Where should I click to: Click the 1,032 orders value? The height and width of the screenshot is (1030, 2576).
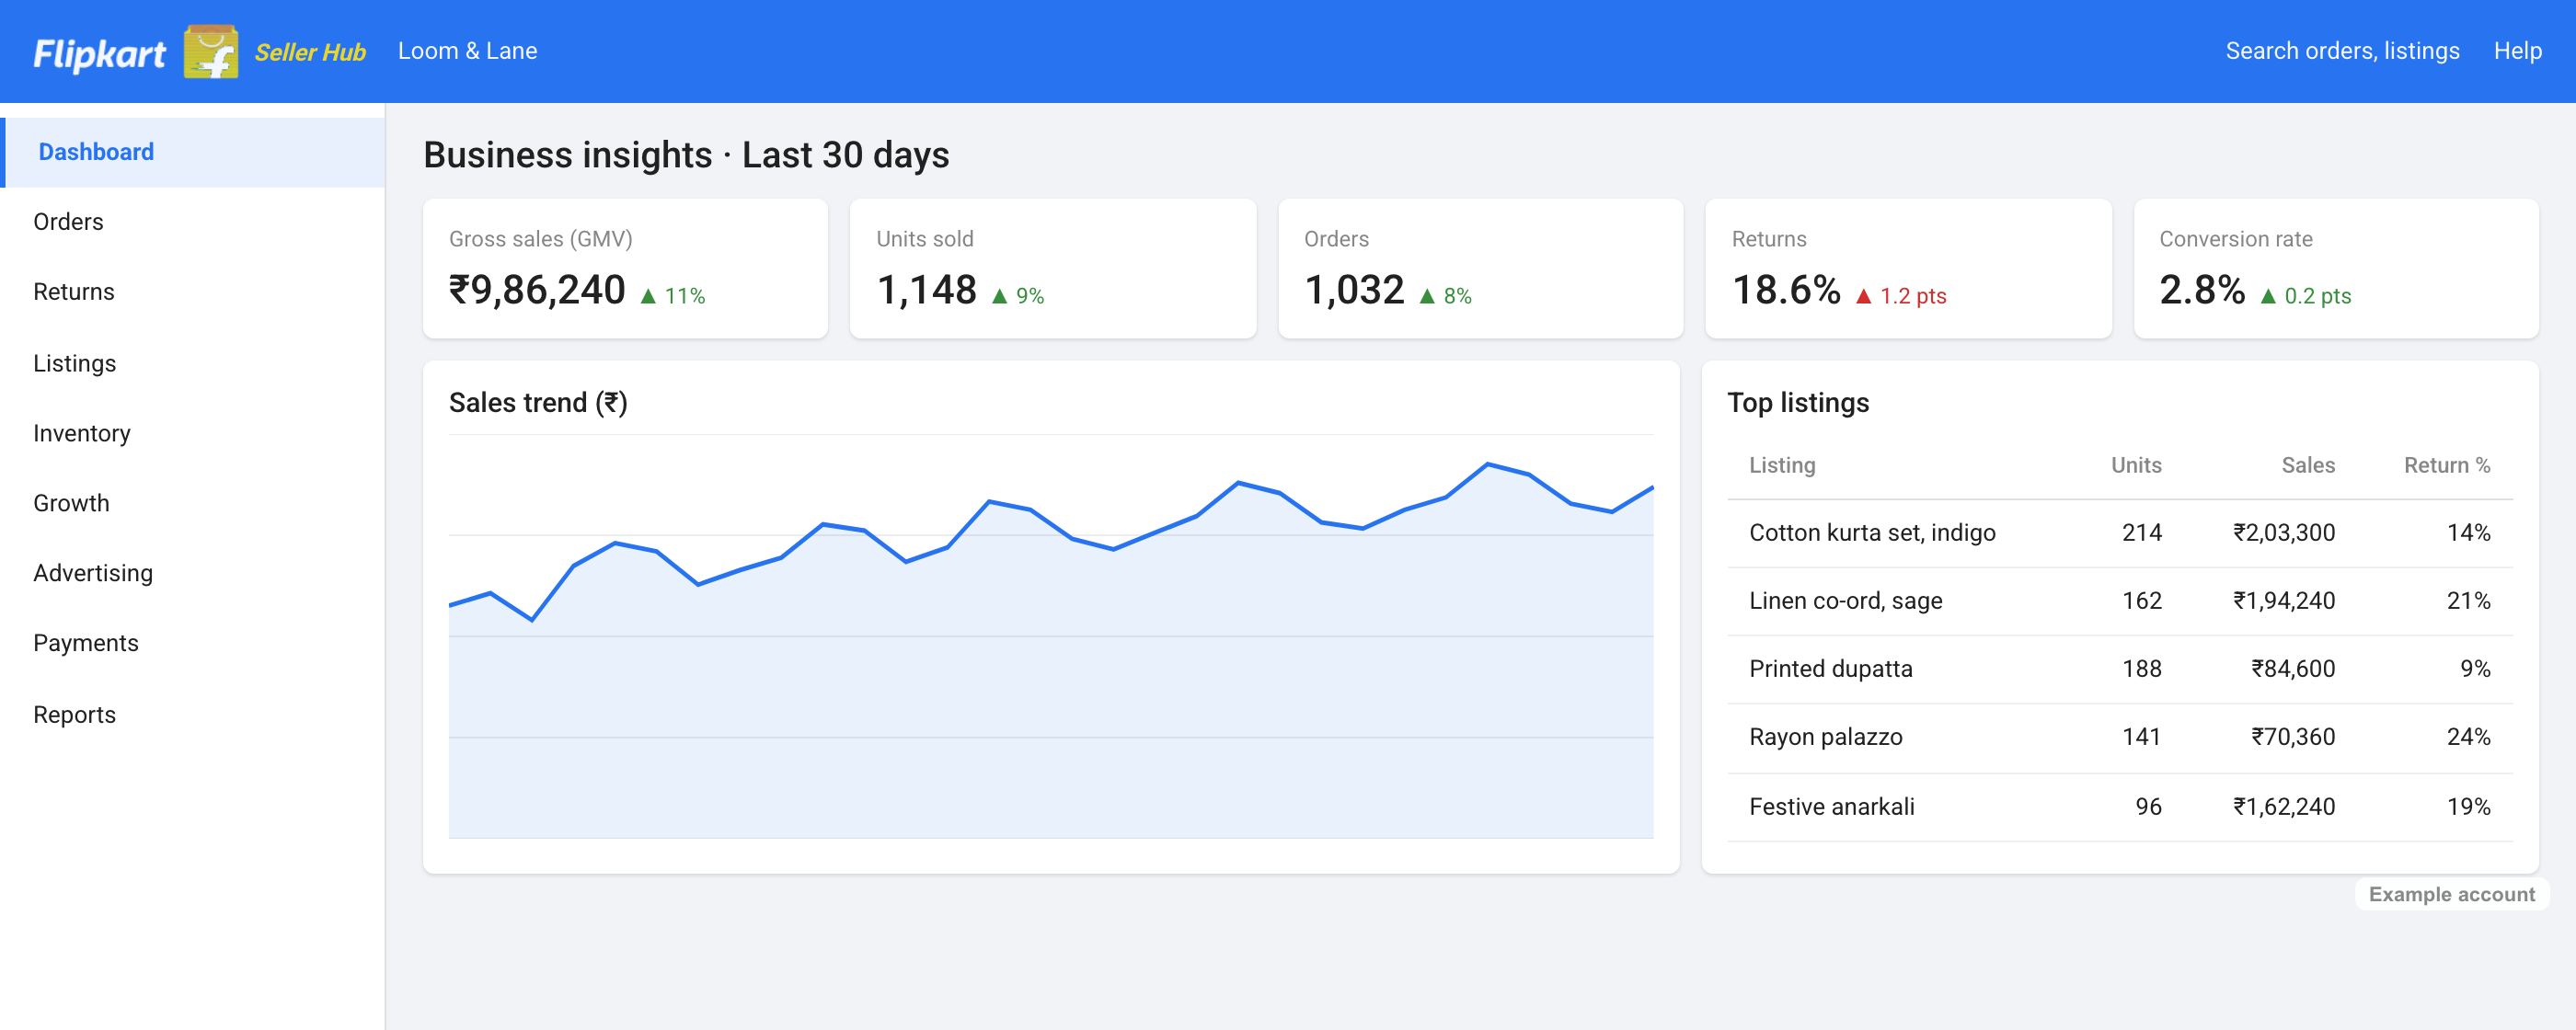pos(1355,290)
